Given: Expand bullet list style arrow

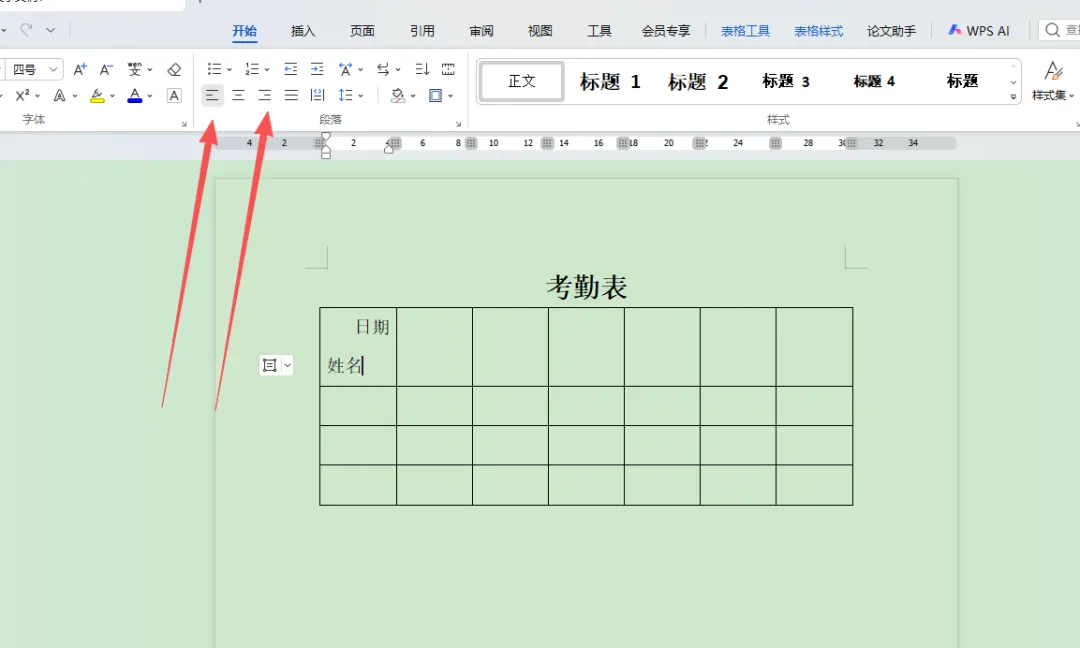Looking at the screenshot, I should [229, 70].
